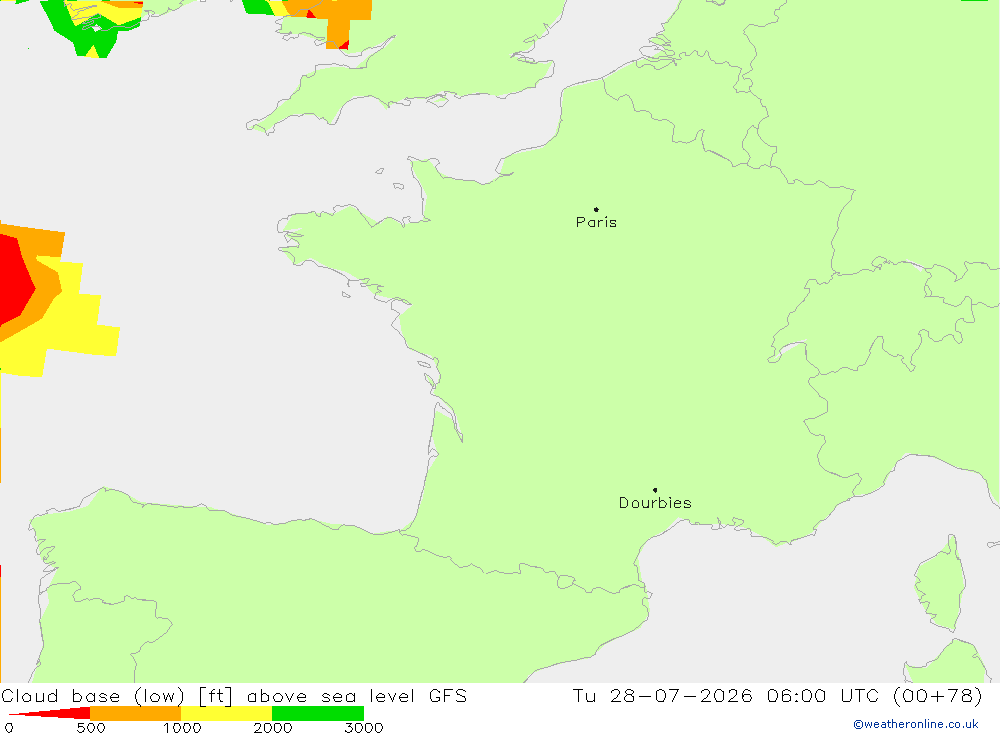Select the orange 500-1000 ft legend swatch

pyautogui.click(x=136, y=713)
